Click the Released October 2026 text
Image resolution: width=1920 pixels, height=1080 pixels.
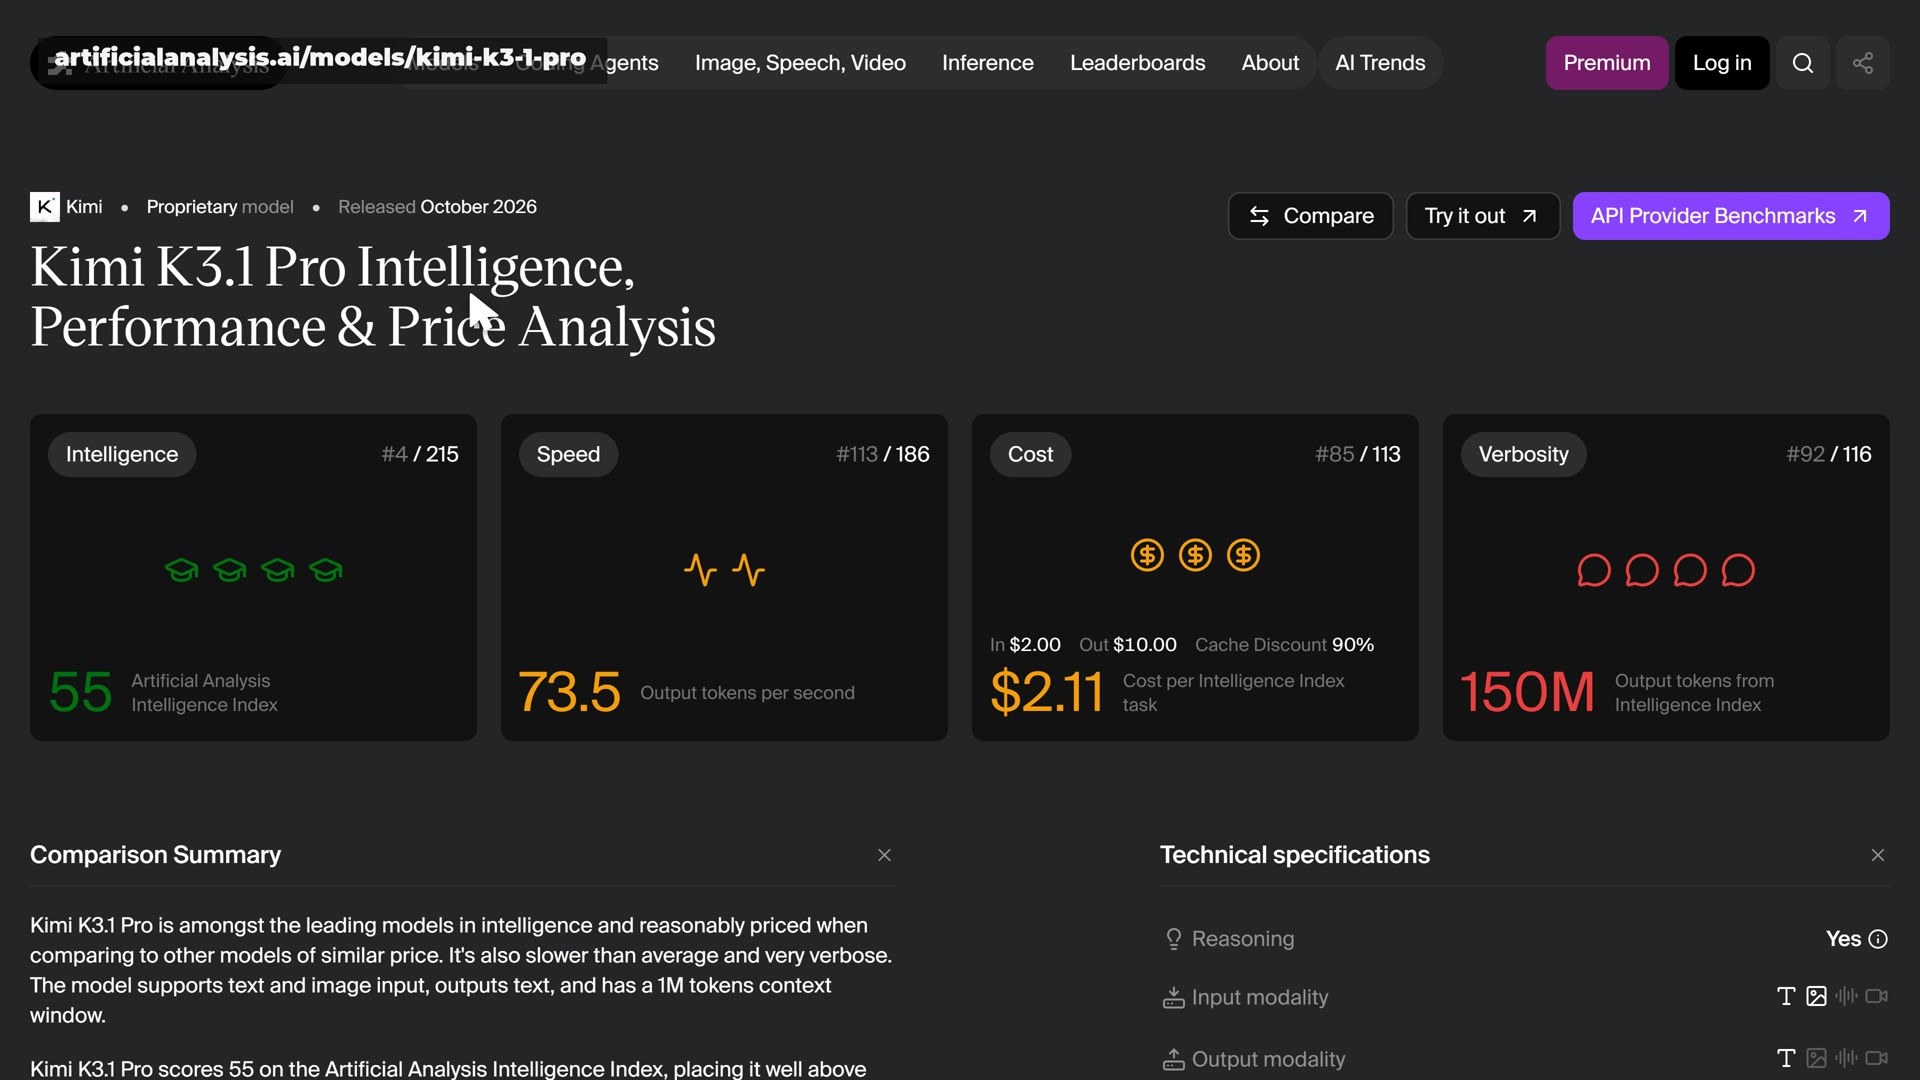pyautogui.click(x=437, y=207)
